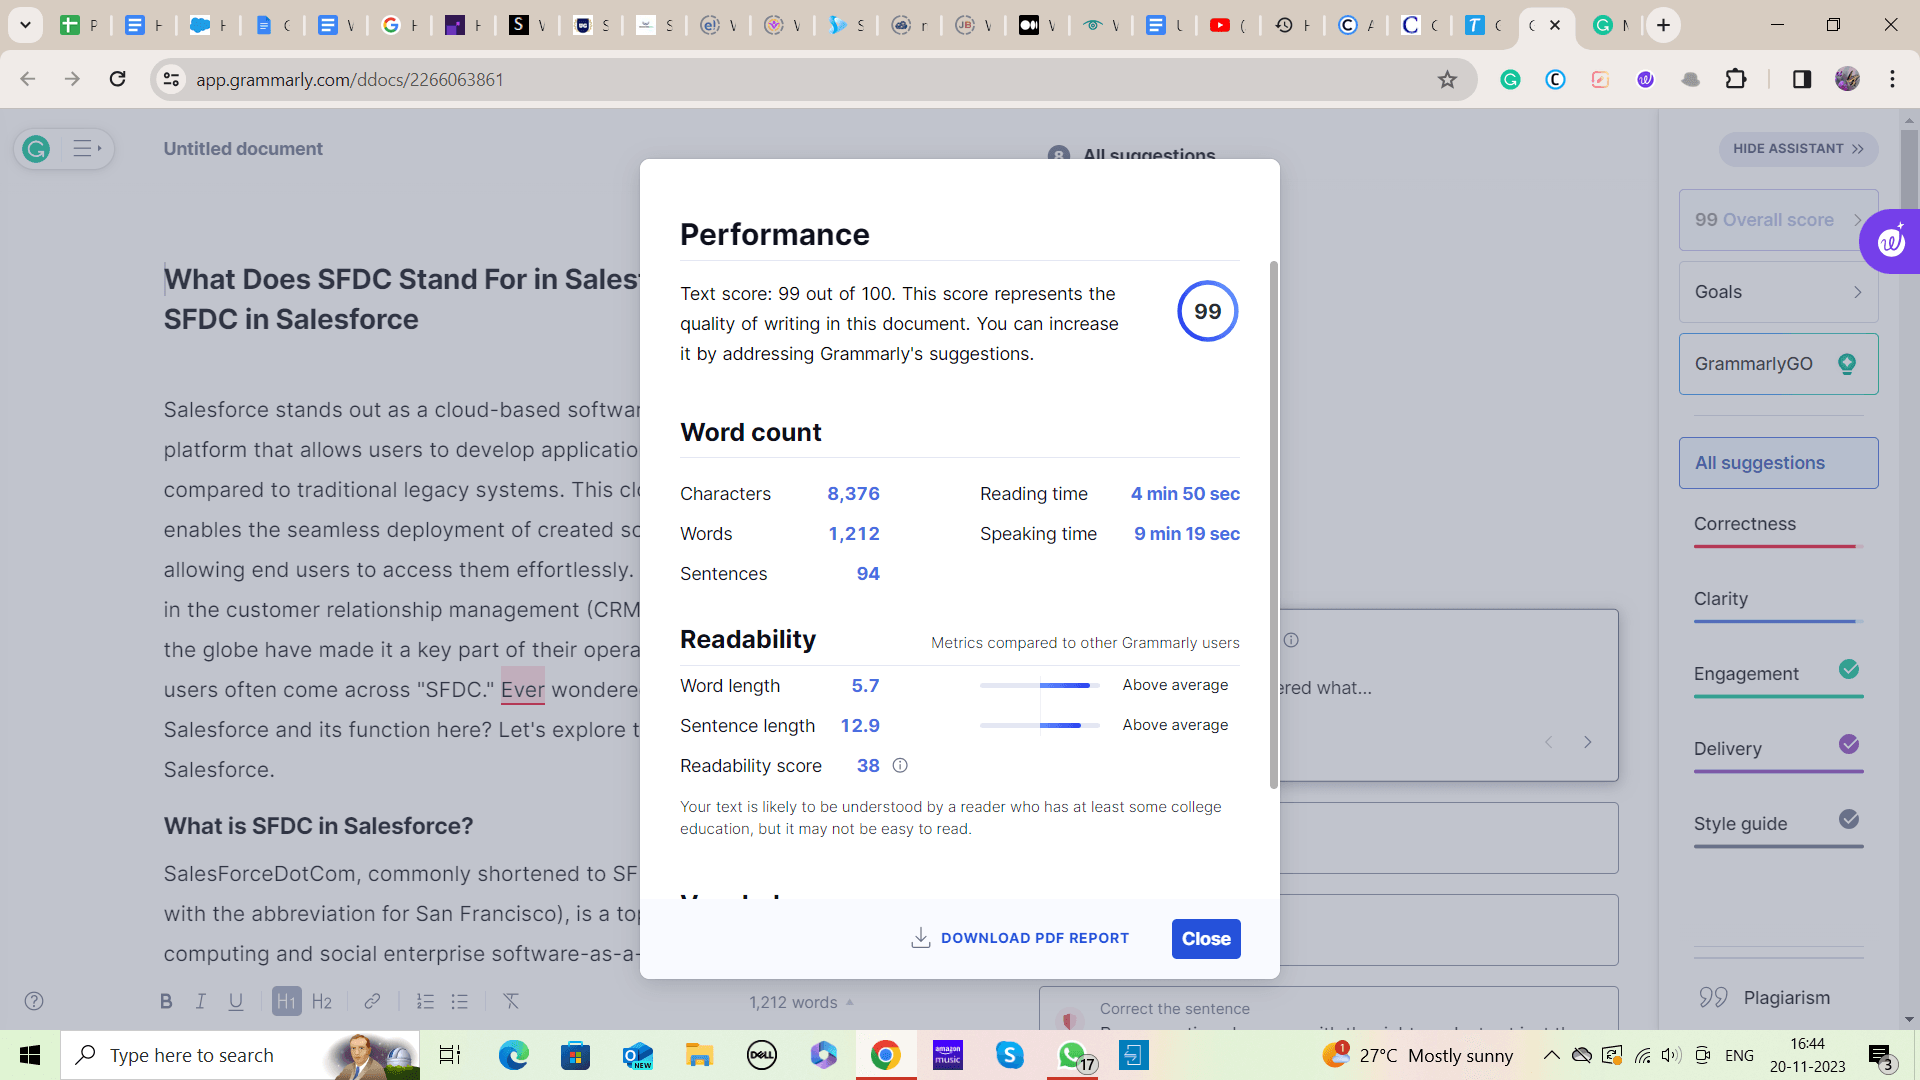Apply Italic formatting from the bottom toolbar
This screenshot has width=1920, height=1080.
[200, 1001]
